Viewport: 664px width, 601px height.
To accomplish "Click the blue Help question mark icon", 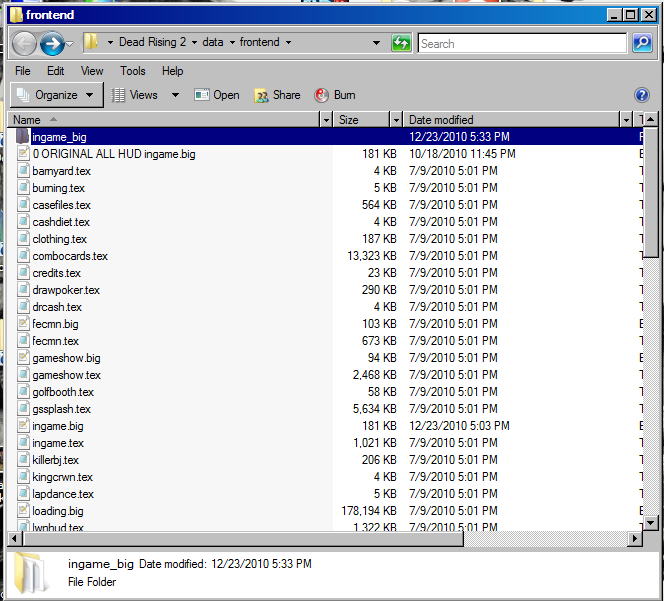I will [x=642, y=95].
